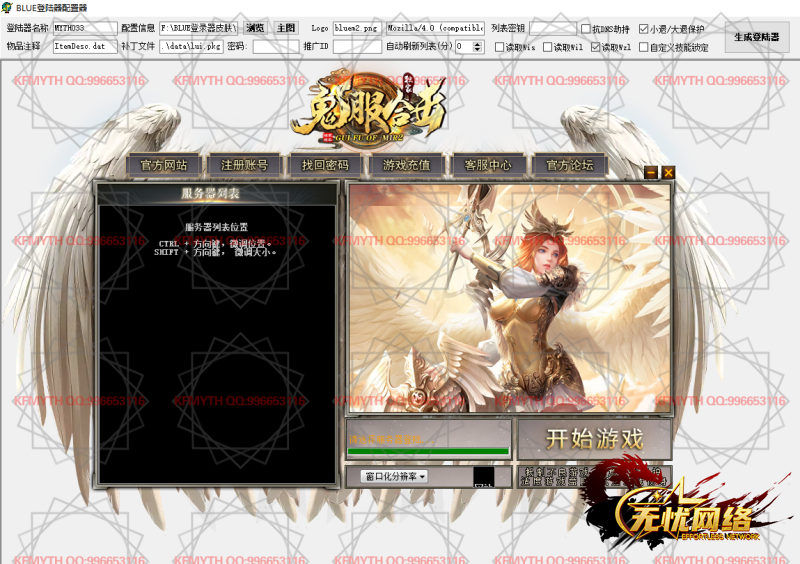The image size is (800, 564).
Task: Click the 无忧网络 dragon logo
Action: (x=684, y=503)
